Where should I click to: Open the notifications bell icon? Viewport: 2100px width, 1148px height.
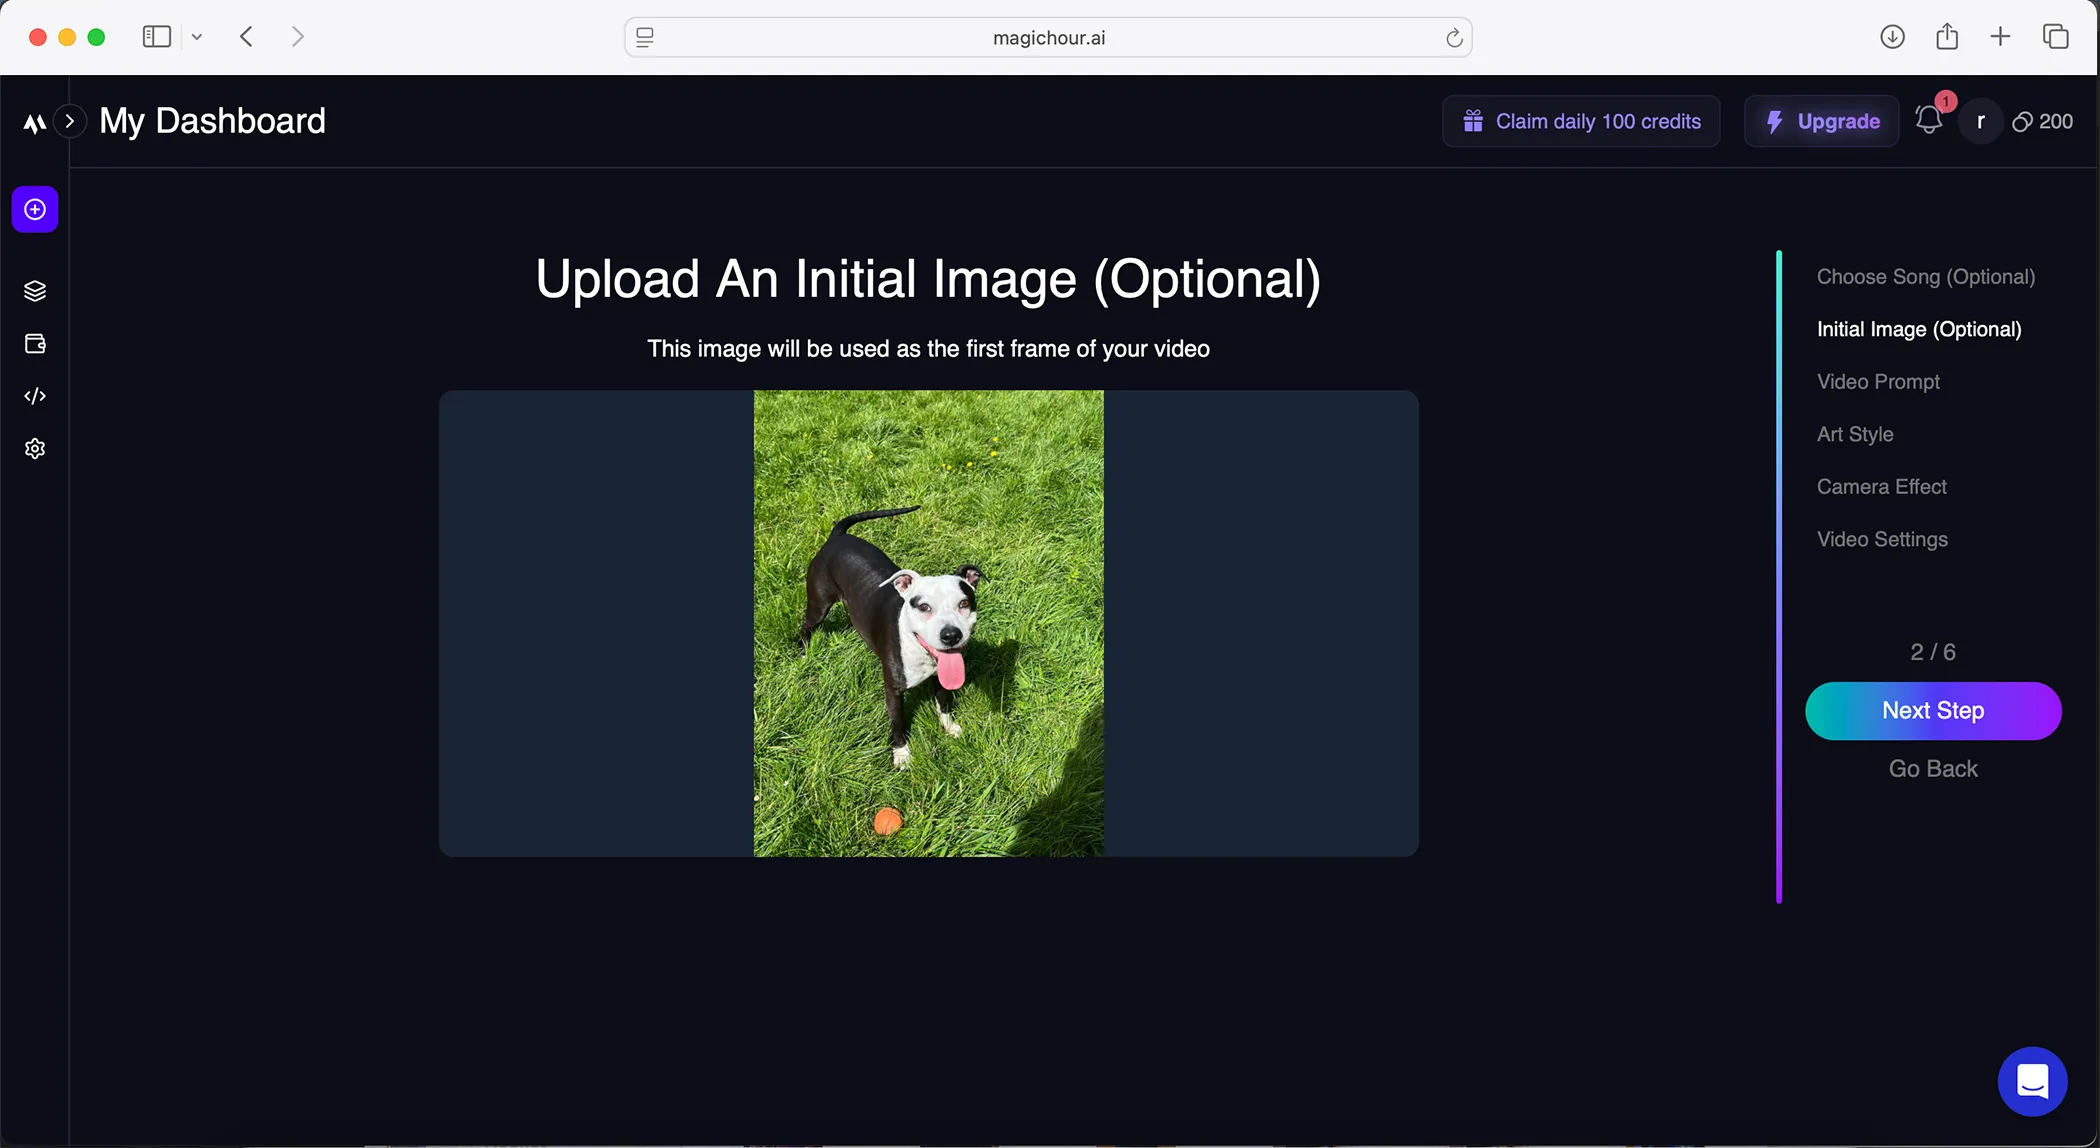(x=1928, y=121)
